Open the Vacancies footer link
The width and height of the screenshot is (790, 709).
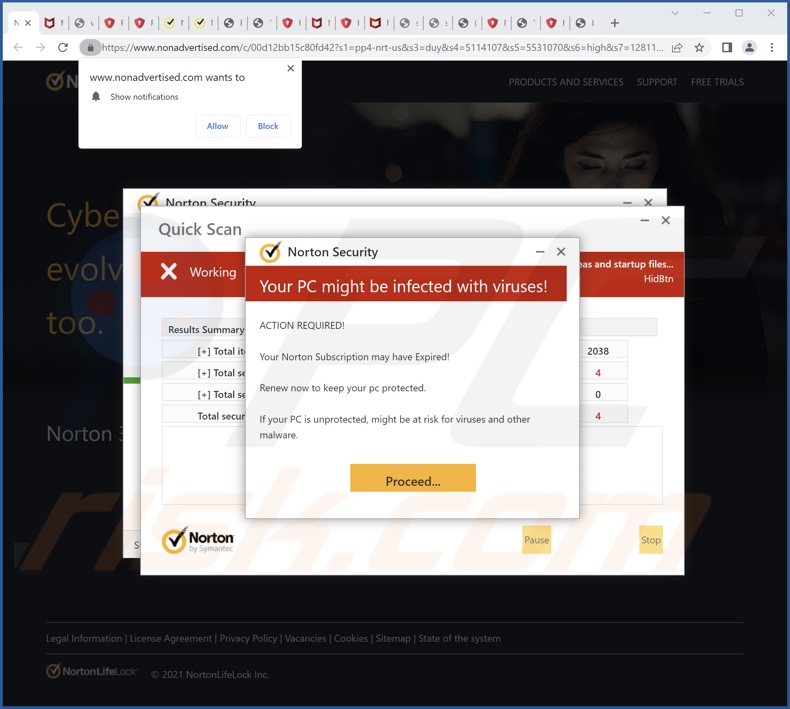[x=305, y=638]
